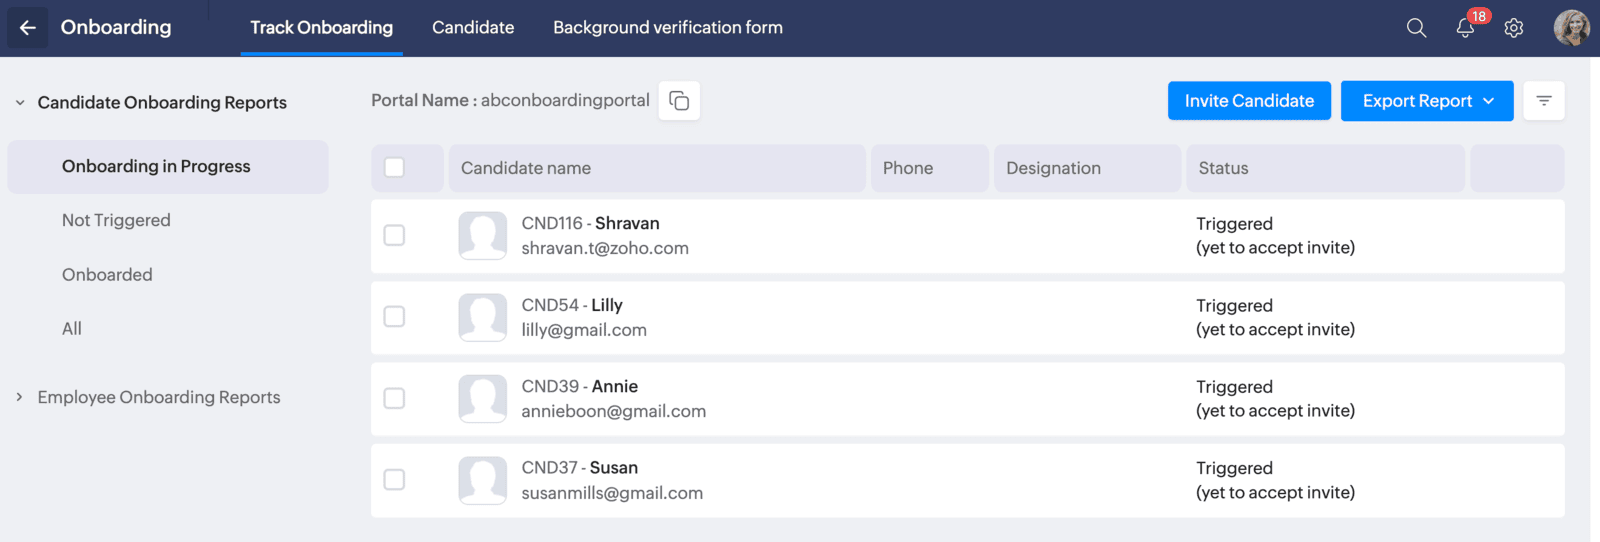Open the Onboarded report in sidebar
This screenshot has width=1600, height=542.
(107, 275)
